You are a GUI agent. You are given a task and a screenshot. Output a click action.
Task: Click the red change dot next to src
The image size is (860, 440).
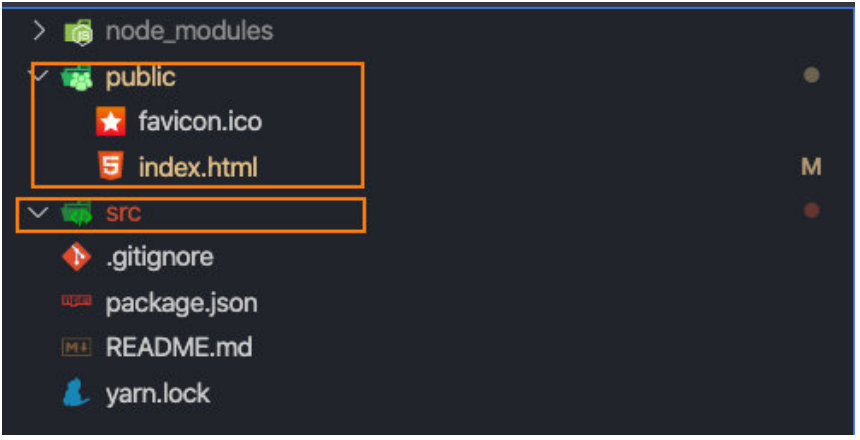[812, 211]
